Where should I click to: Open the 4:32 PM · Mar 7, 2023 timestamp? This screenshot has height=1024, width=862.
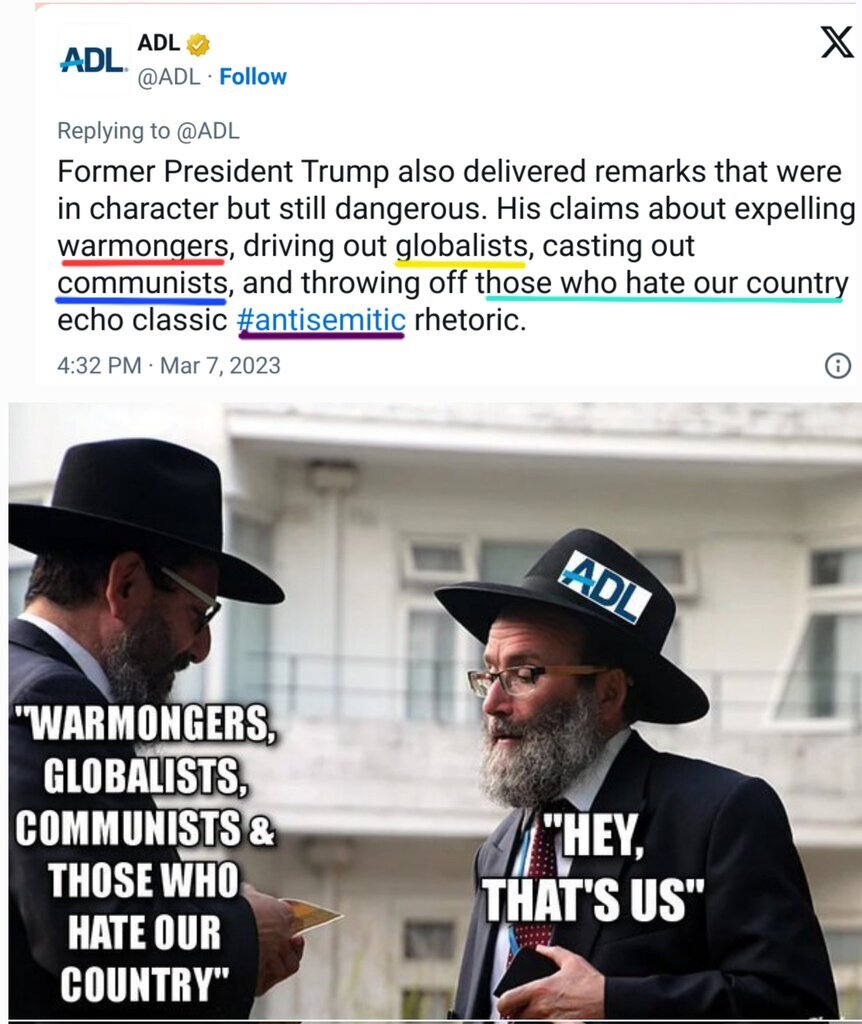click(168, 366)
